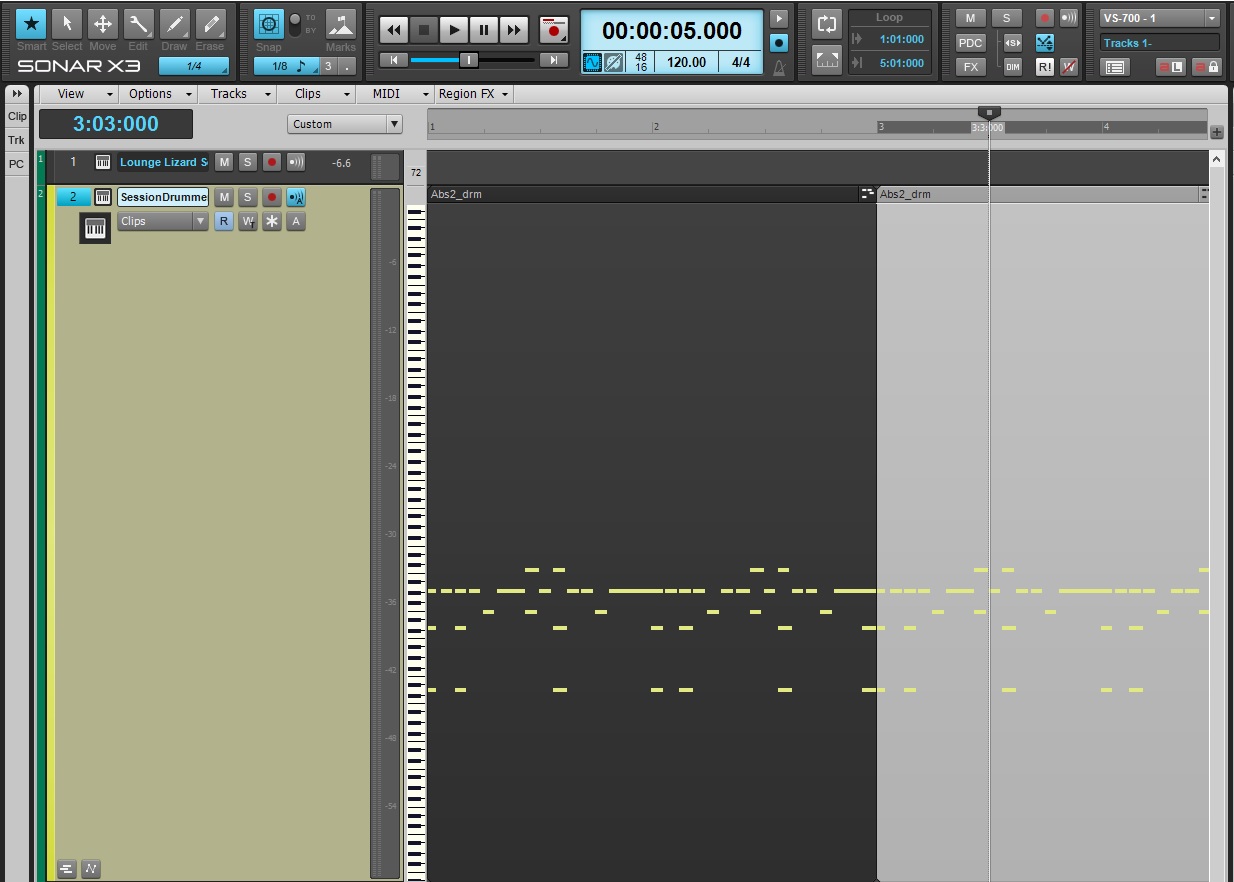This screenshot has height=882, width=1234.
Task: Add track with plus button at ruler
Action: pyautogui.click(x=1217, y=132)
